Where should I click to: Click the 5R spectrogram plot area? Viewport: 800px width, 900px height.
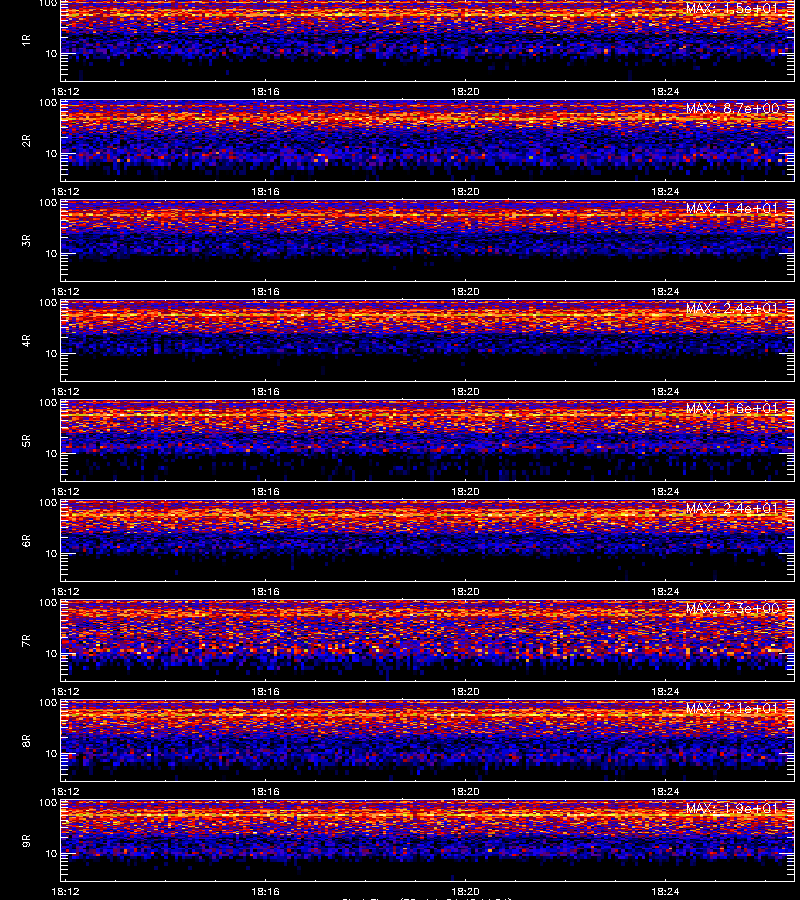point(428,440)
